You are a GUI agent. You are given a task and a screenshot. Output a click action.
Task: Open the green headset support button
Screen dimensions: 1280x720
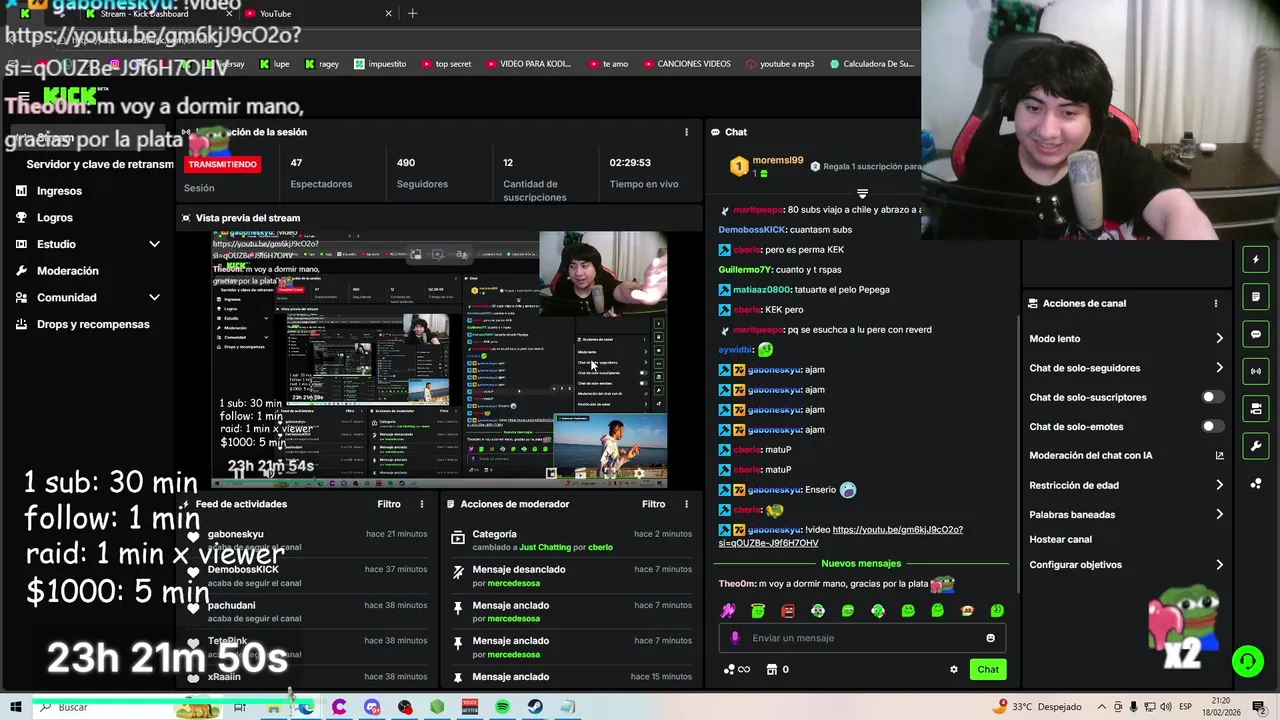(1247, 661)
